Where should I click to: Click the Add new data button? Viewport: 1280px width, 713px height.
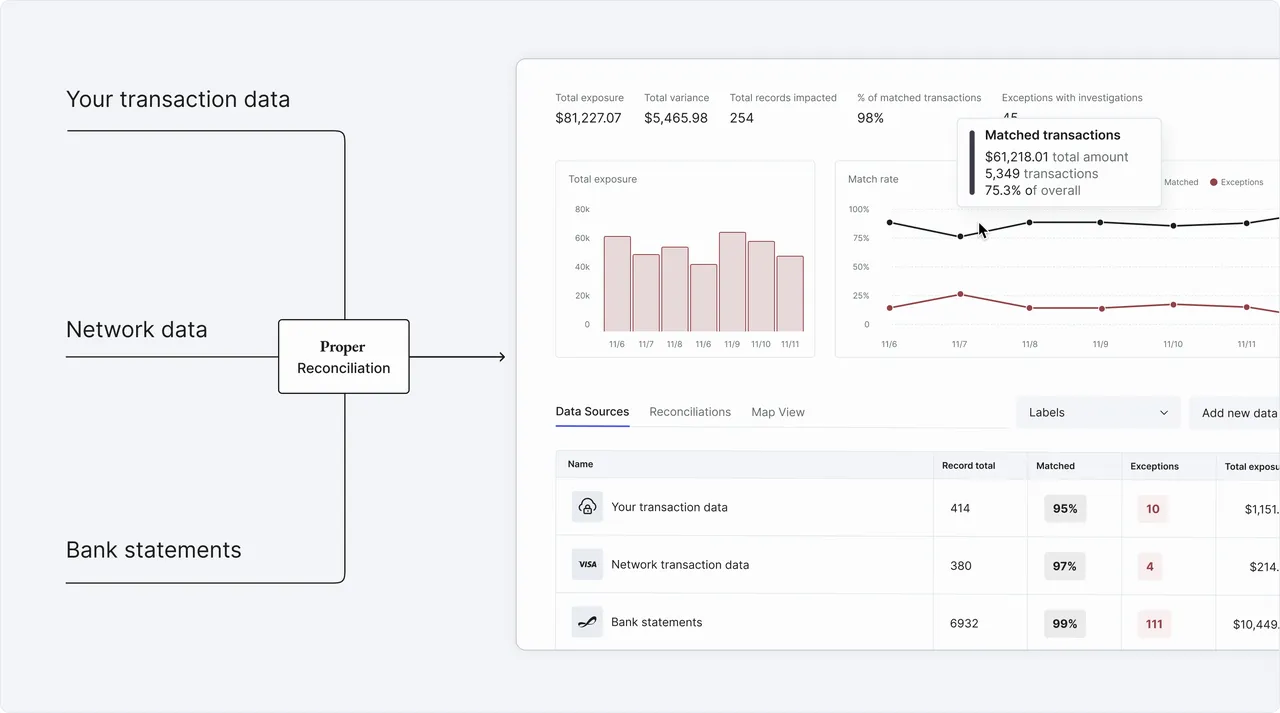(1235, 412)
